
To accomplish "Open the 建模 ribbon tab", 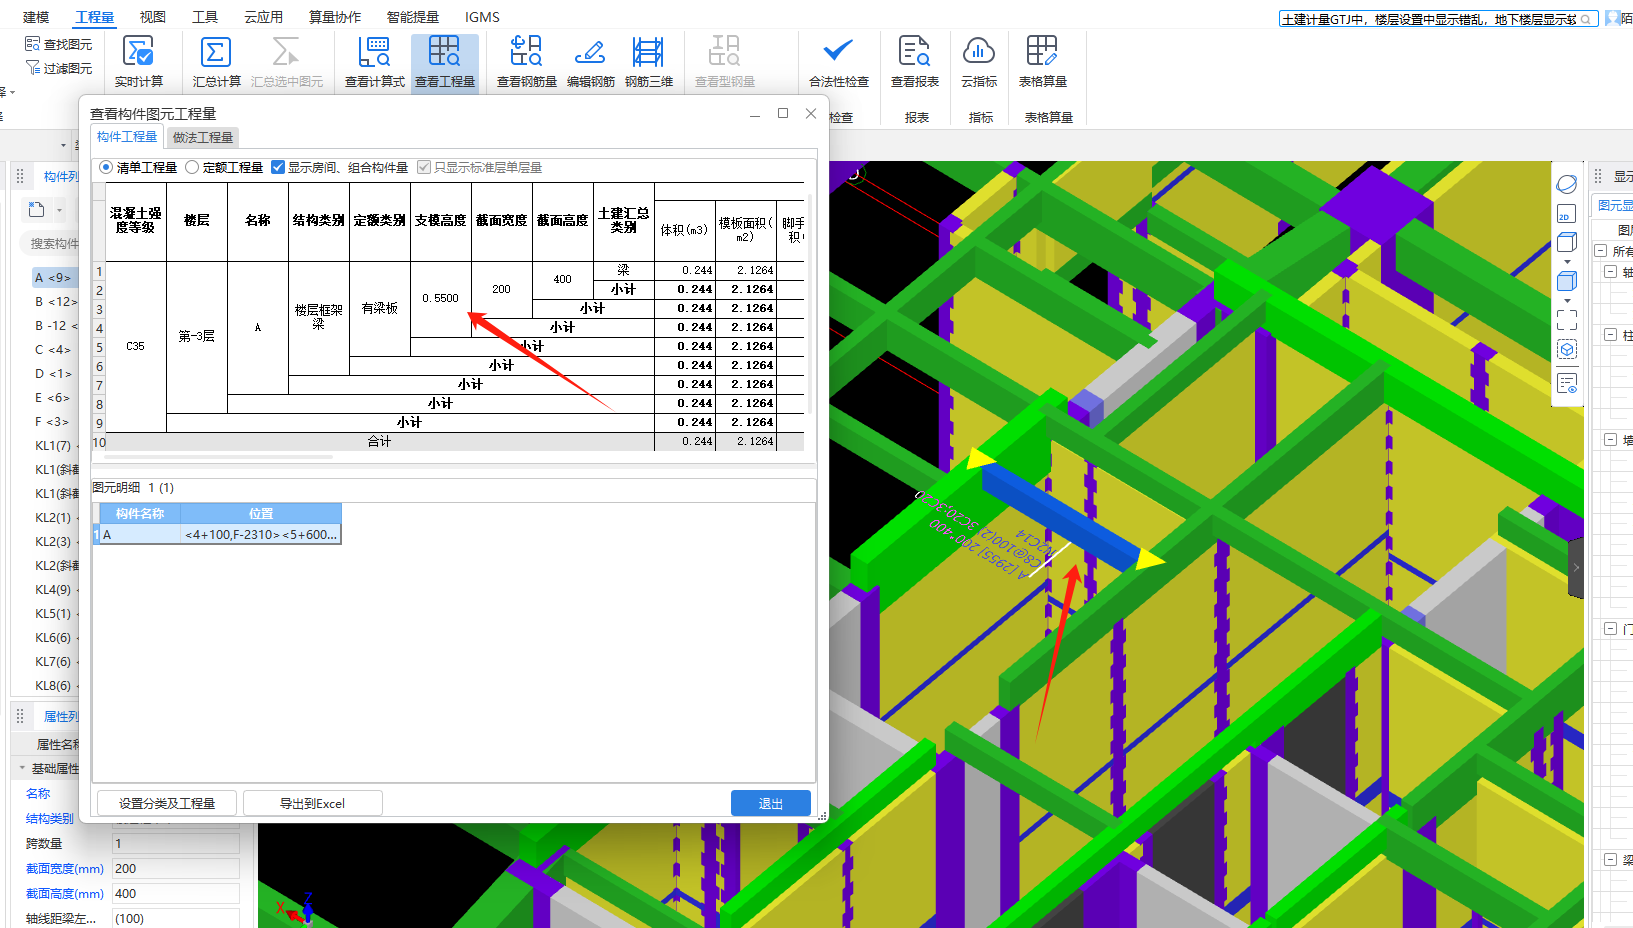I will (36, 17).
